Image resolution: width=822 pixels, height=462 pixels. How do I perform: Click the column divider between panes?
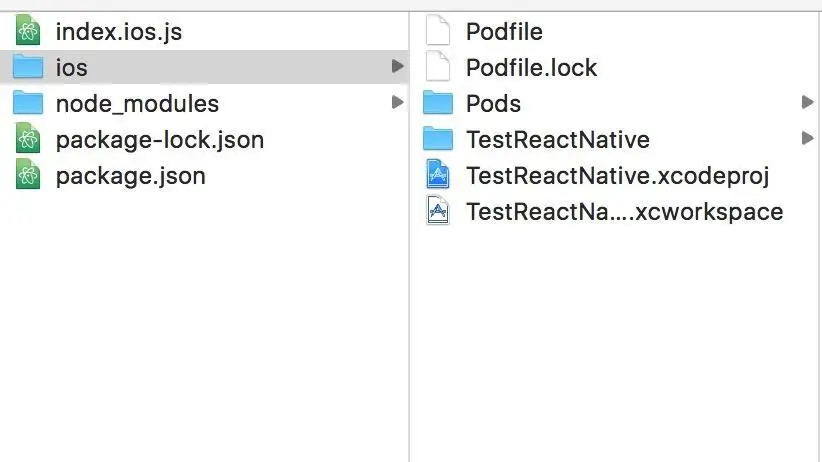[410, 300]
